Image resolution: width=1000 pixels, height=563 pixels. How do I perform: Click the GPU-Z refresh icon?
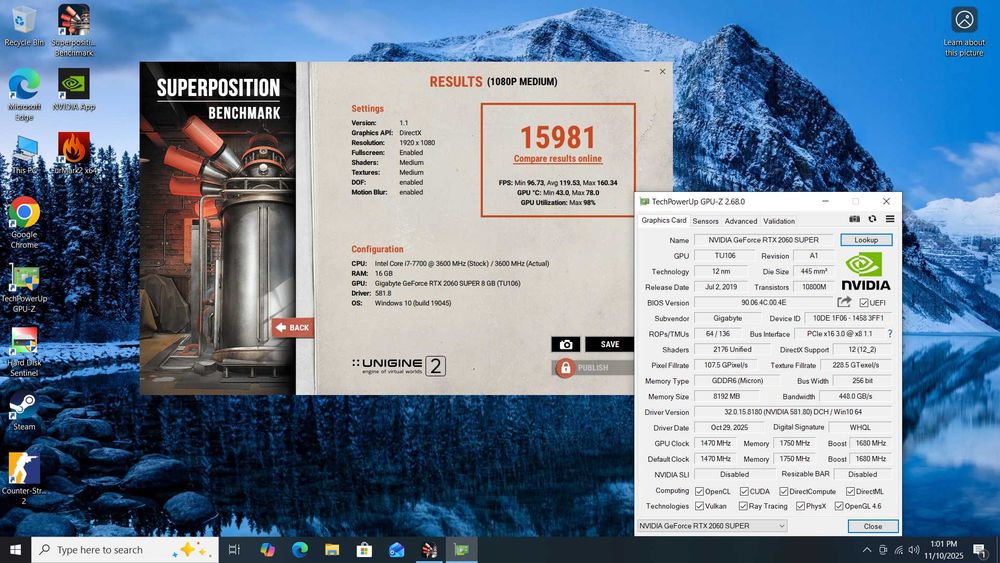click(x=872, y=219)
